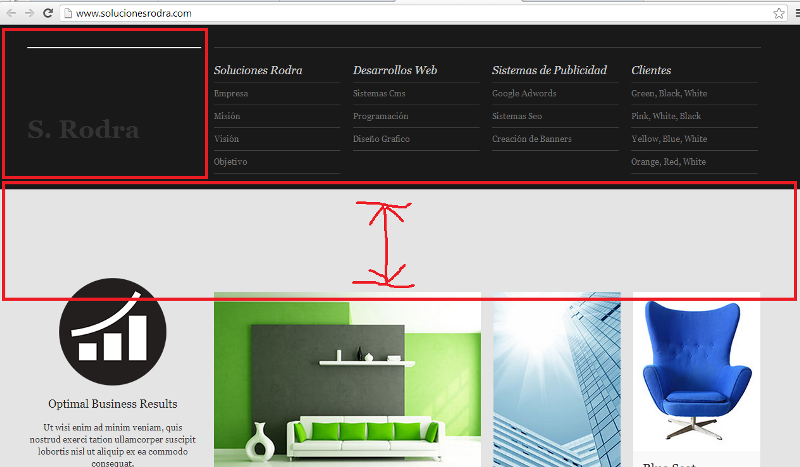Choose the Pink, White, Black link
The image size is (800, 467).
[666, 116]
